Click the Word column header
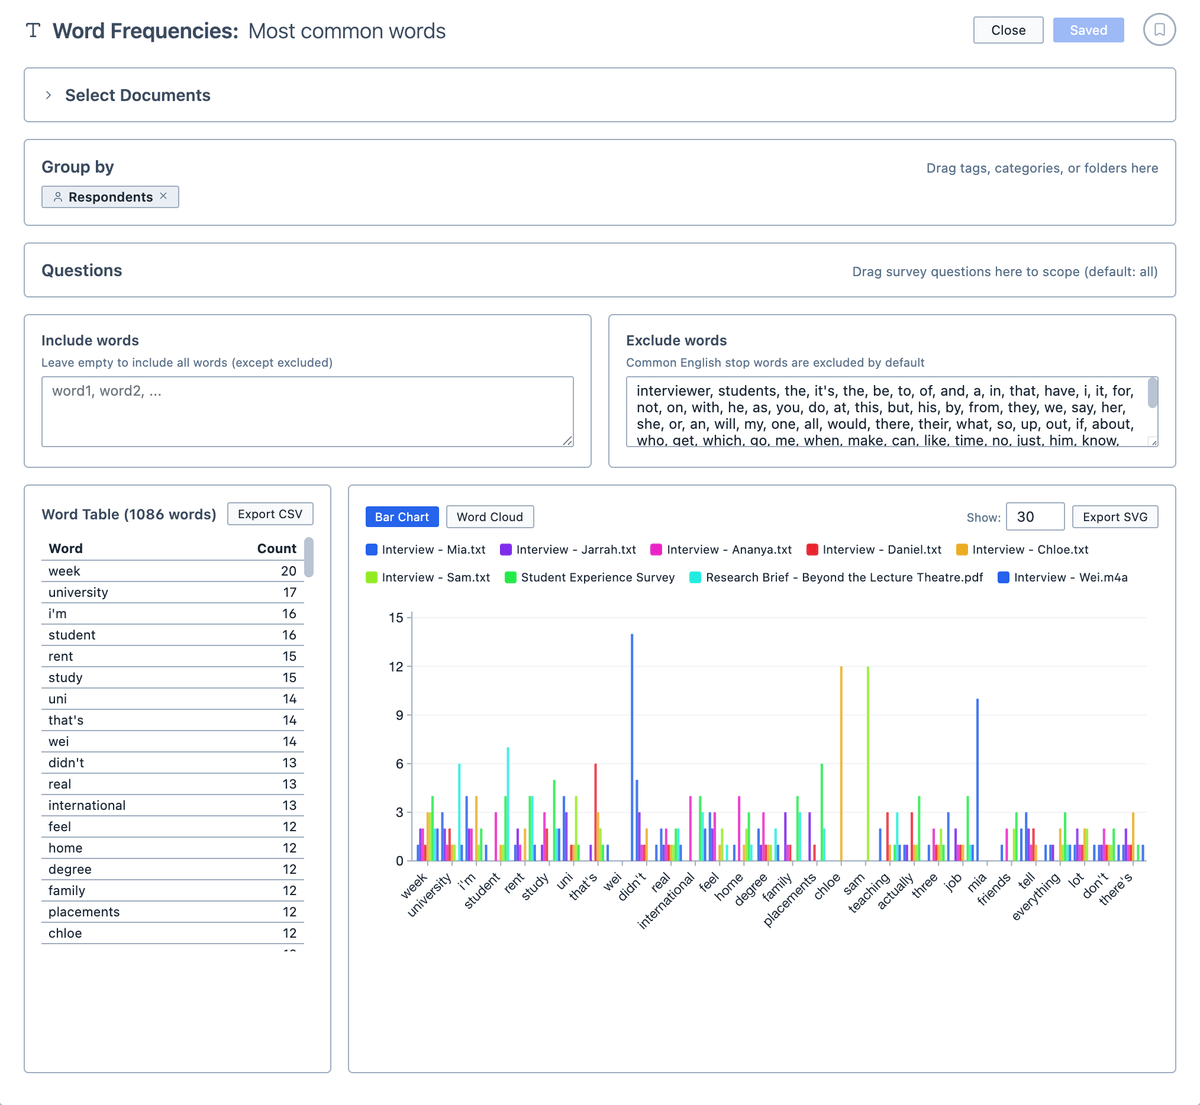This screenshot has width=1200, height=1105. click(x=66, y=549)
